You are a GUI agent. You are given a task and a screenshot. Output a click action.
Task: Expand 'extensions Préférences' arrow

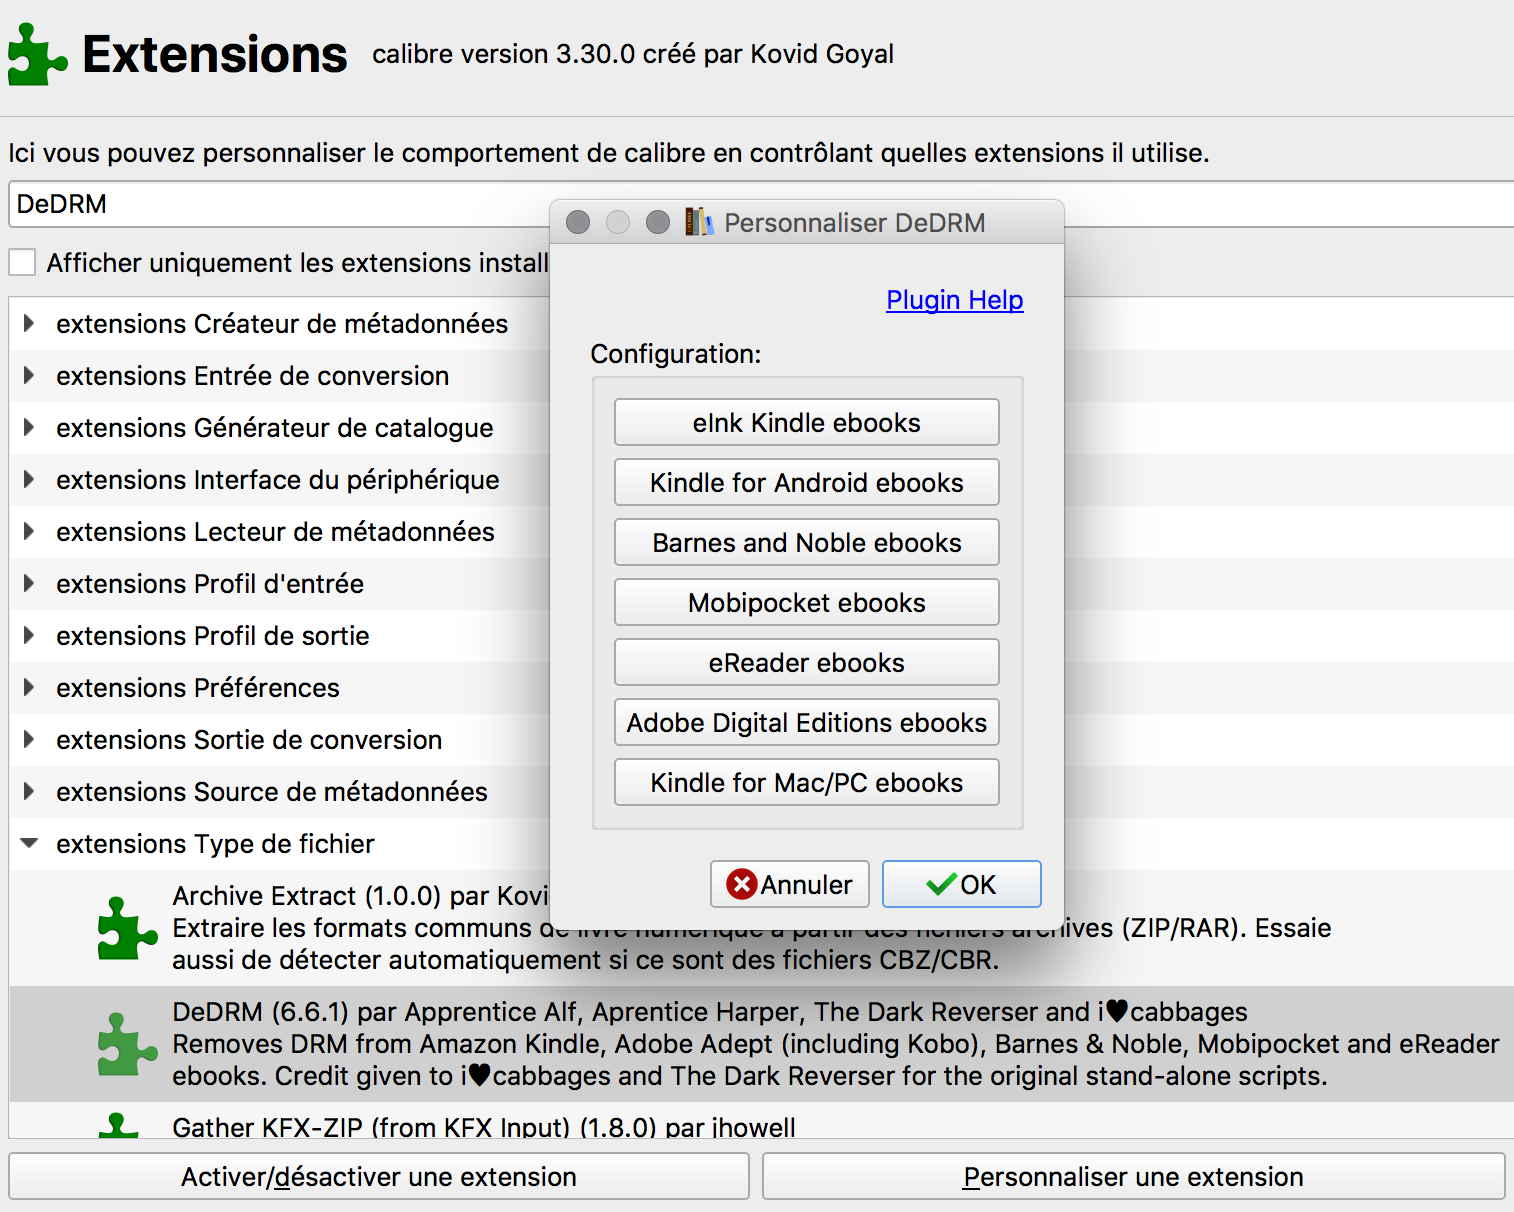point(29,687)
